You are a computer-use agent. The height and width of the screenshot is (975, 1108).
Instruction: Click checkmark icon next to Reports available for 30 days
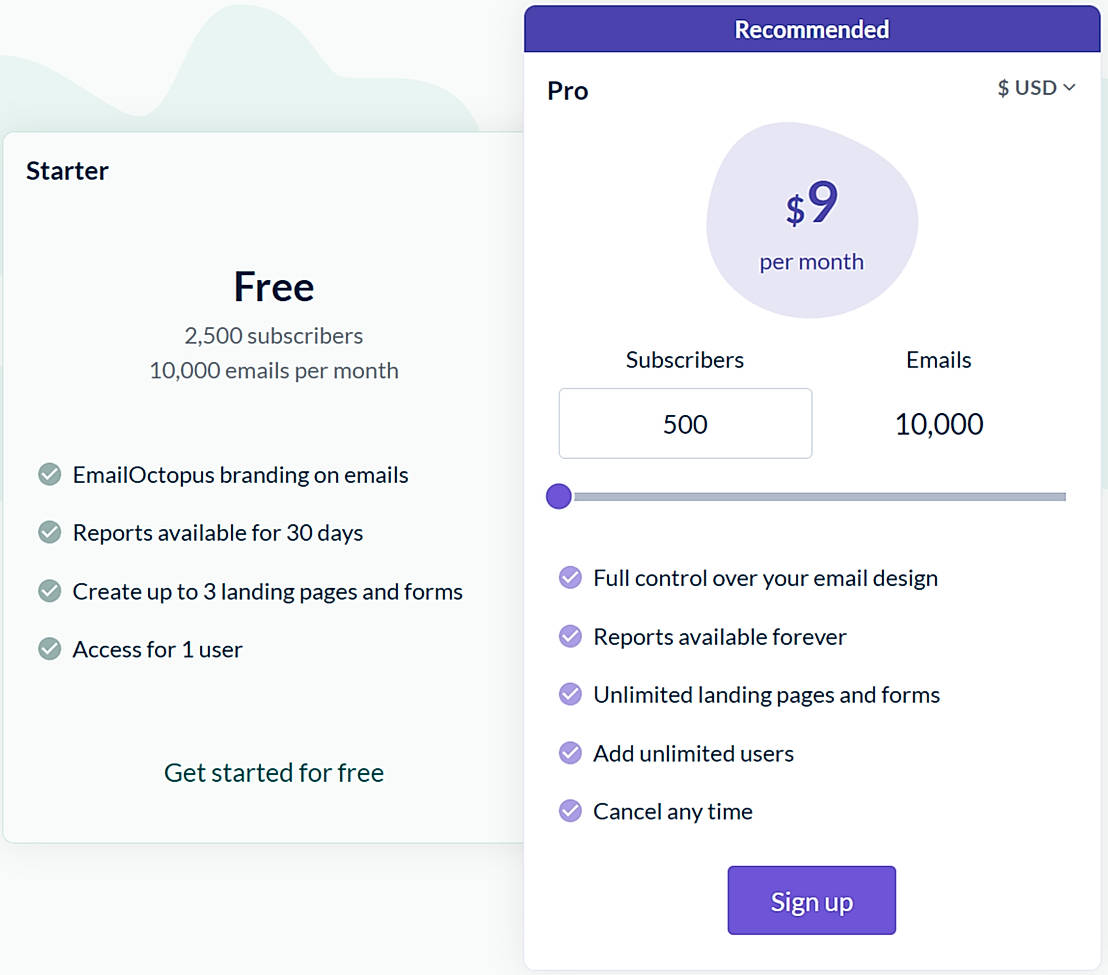(50, 533)
